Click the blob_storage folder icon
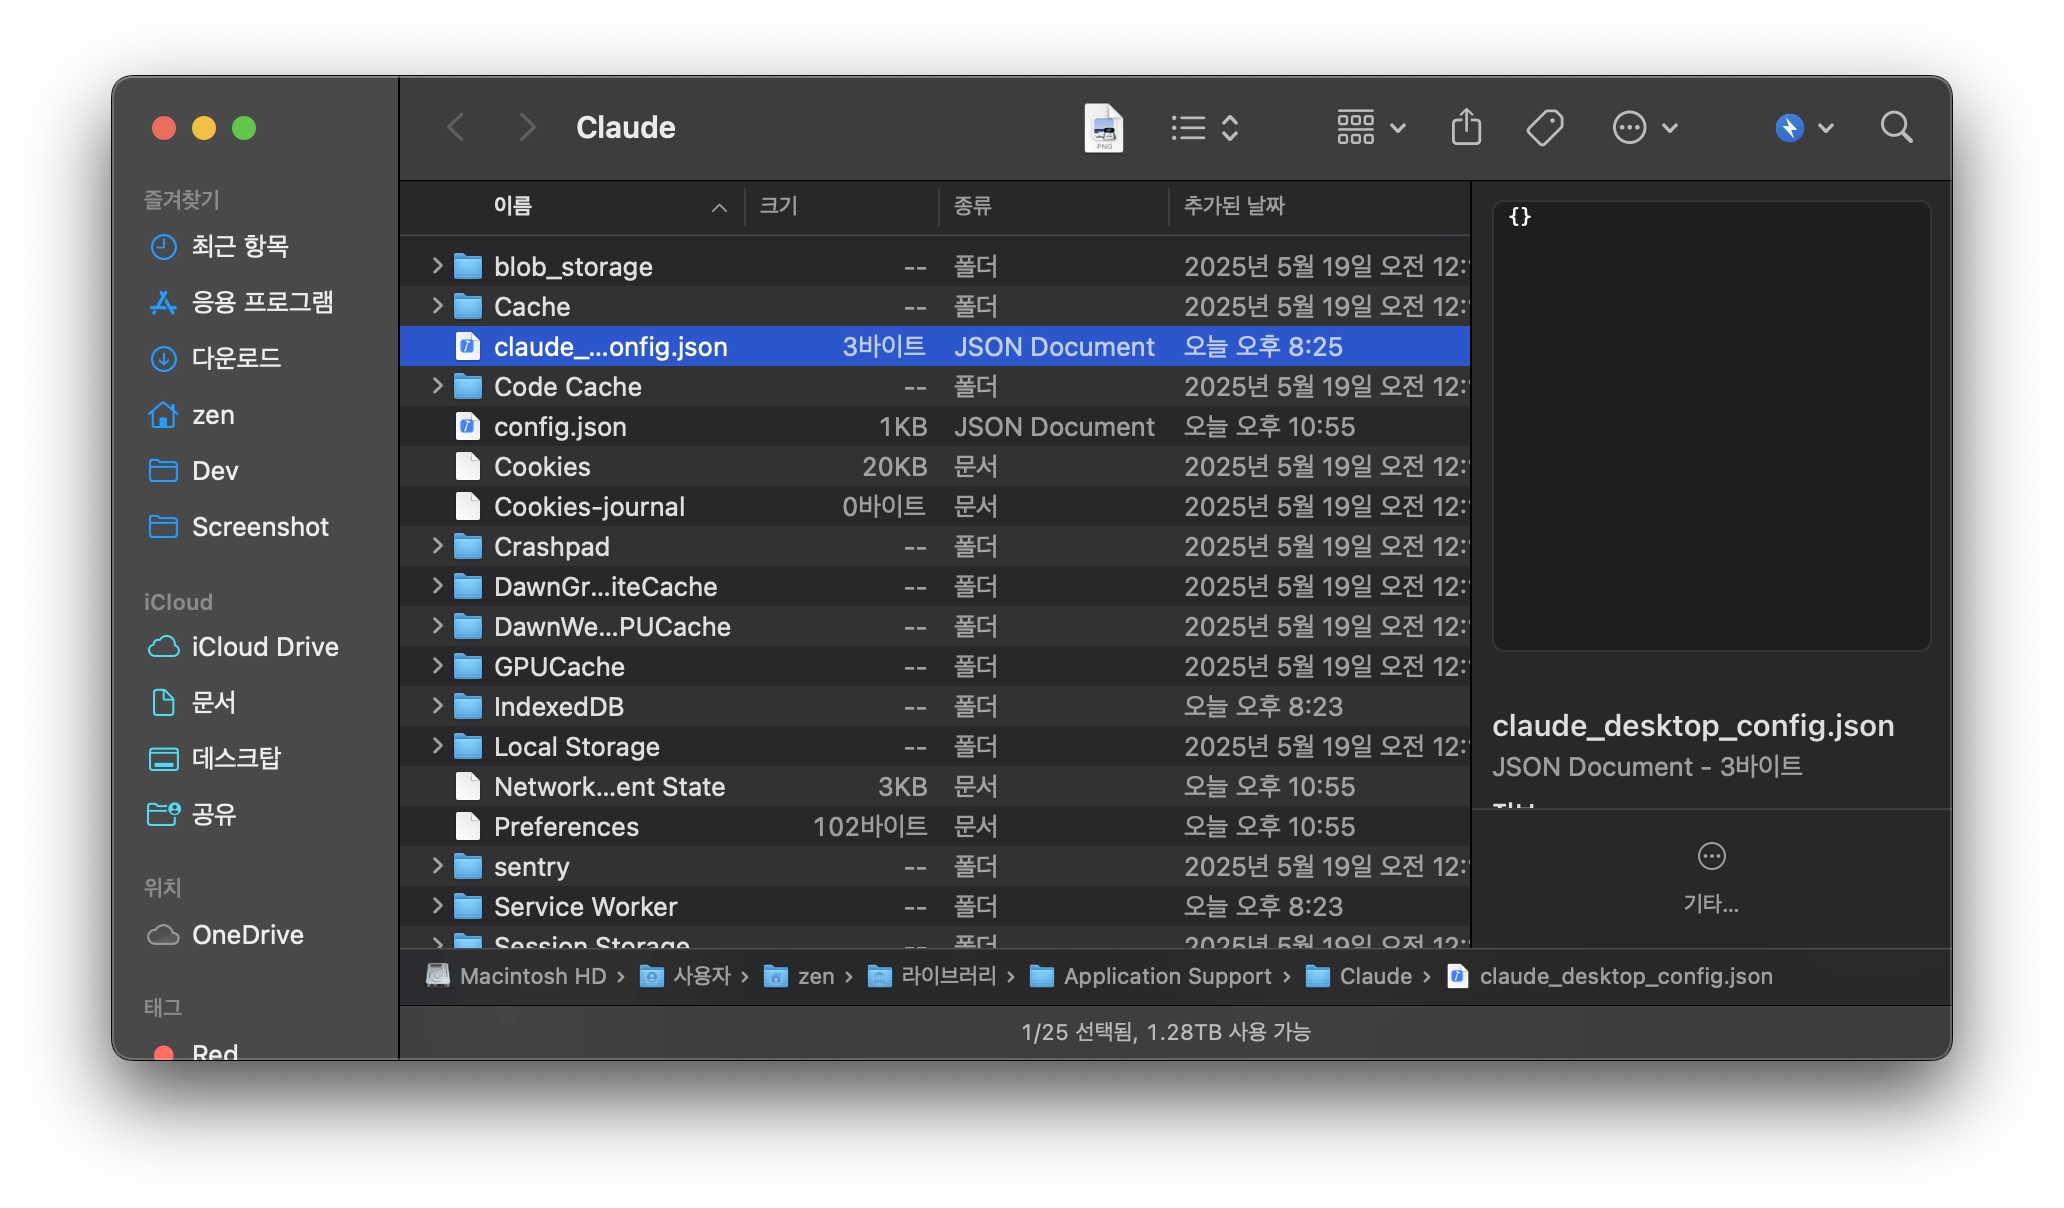The height and width of the screenshot is (1208, 2064). [467, 266]
